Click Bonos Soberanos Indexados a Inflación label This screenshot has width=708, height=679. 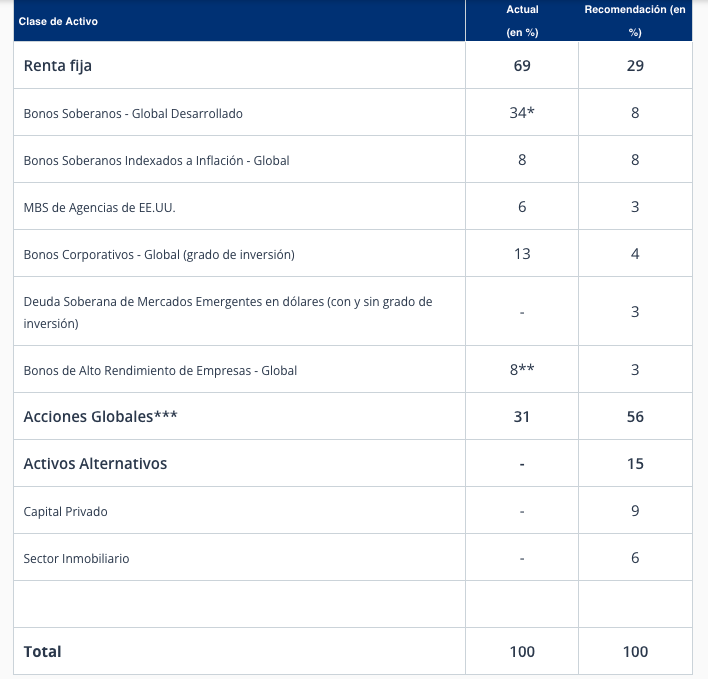pyautogui.click(x=156, y=160)
